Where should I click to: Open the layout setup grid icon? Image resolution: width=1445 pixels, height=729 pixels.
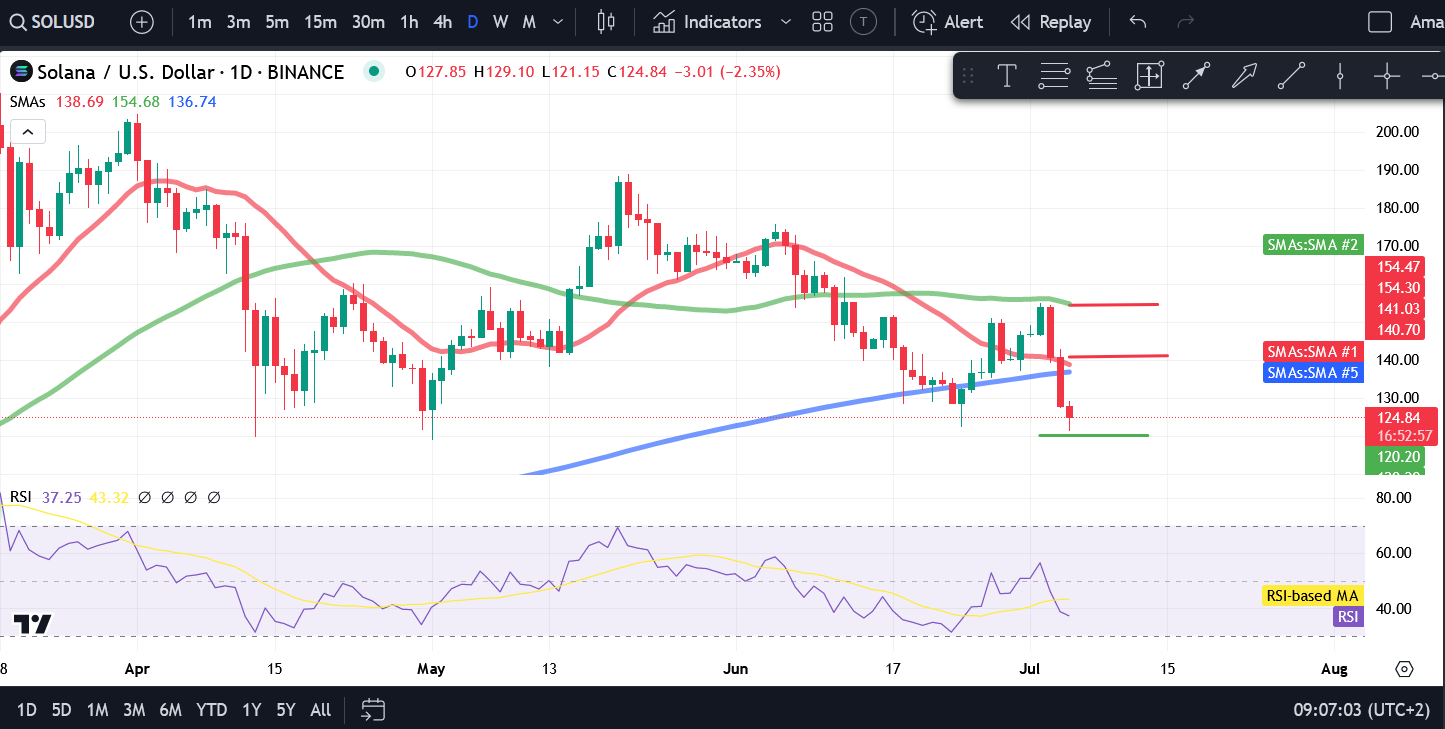tap(823, 22)
